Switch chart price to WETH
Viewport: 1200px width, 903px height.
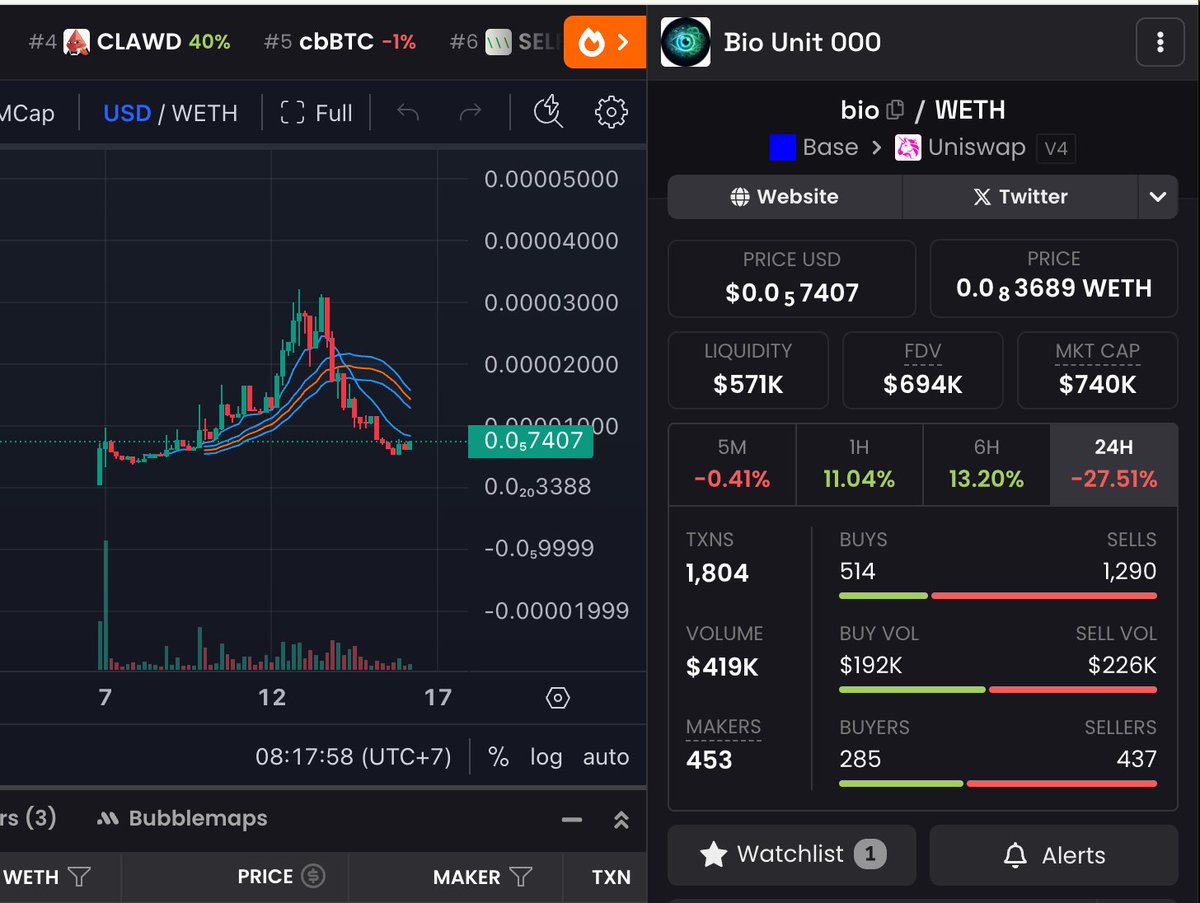tap(205, 113)
